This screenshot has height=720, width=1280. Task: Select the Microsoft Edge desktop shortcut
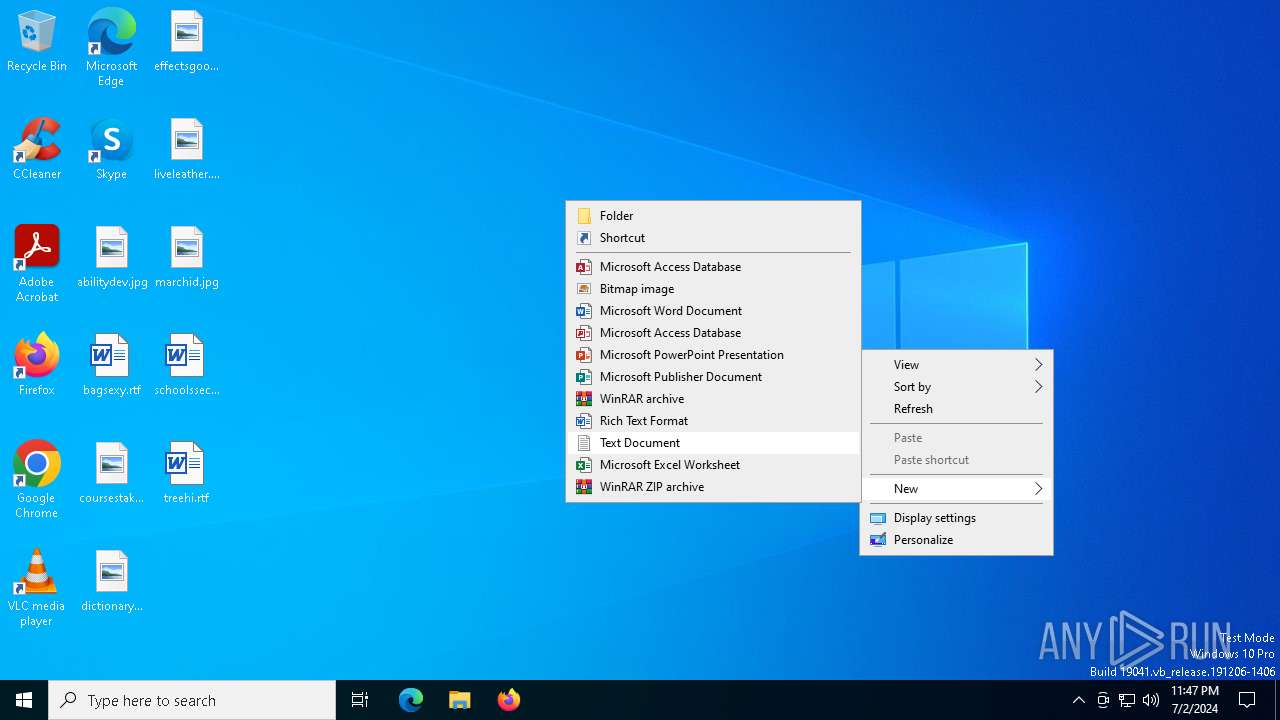click(111, 47)
